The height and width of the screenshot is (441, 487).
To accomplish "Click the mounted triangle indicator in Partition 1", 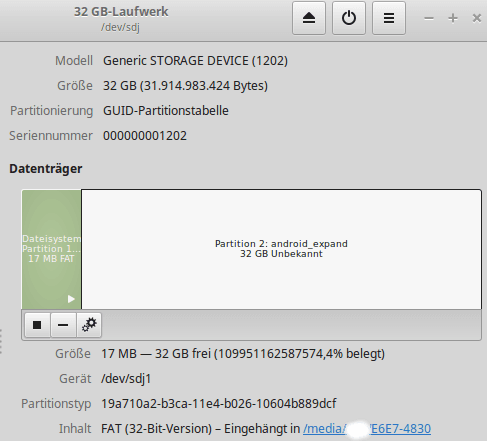I will click(71, 299).
